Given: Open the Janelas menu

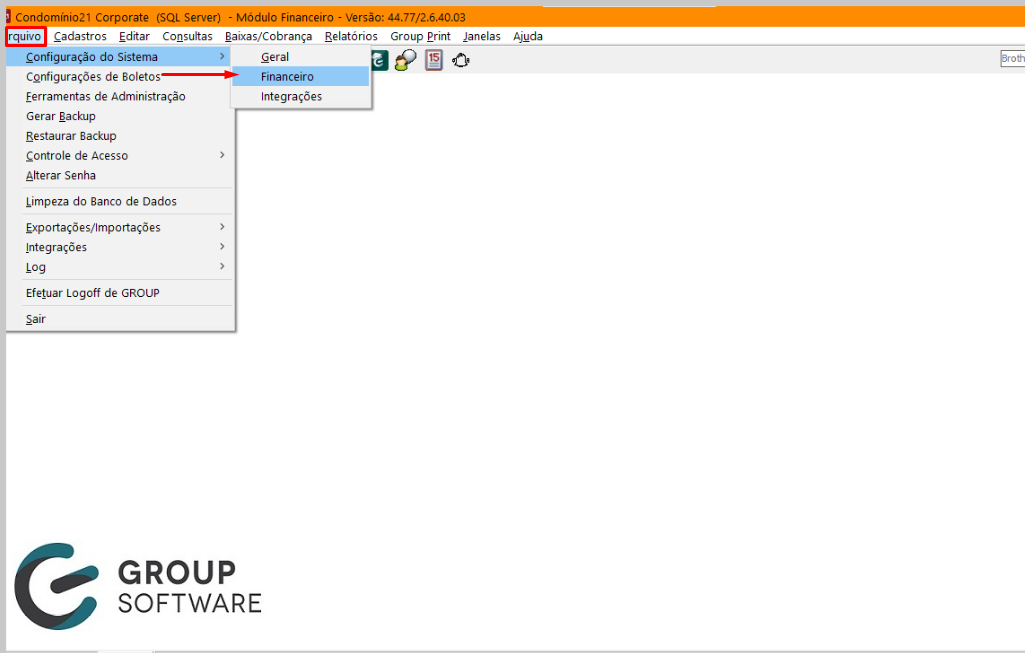Looking at the screenshot, I should pyautogui.click(x=482, y=37).
